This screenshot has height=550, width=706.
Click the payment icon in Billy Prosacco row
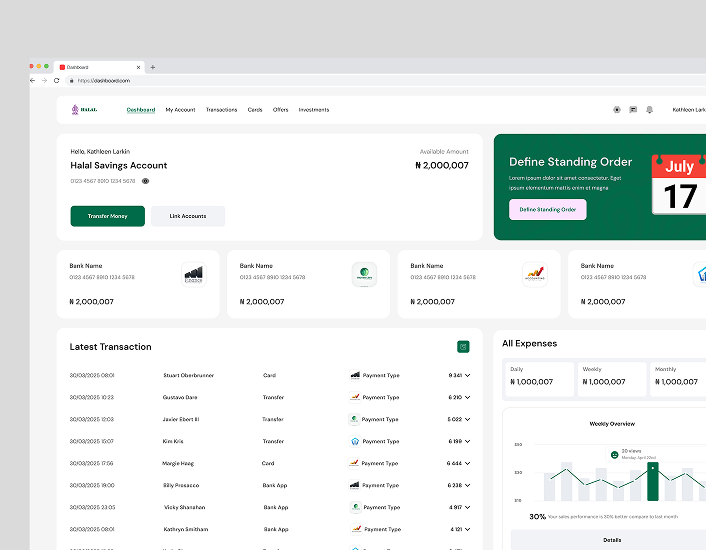click(355, 485)
